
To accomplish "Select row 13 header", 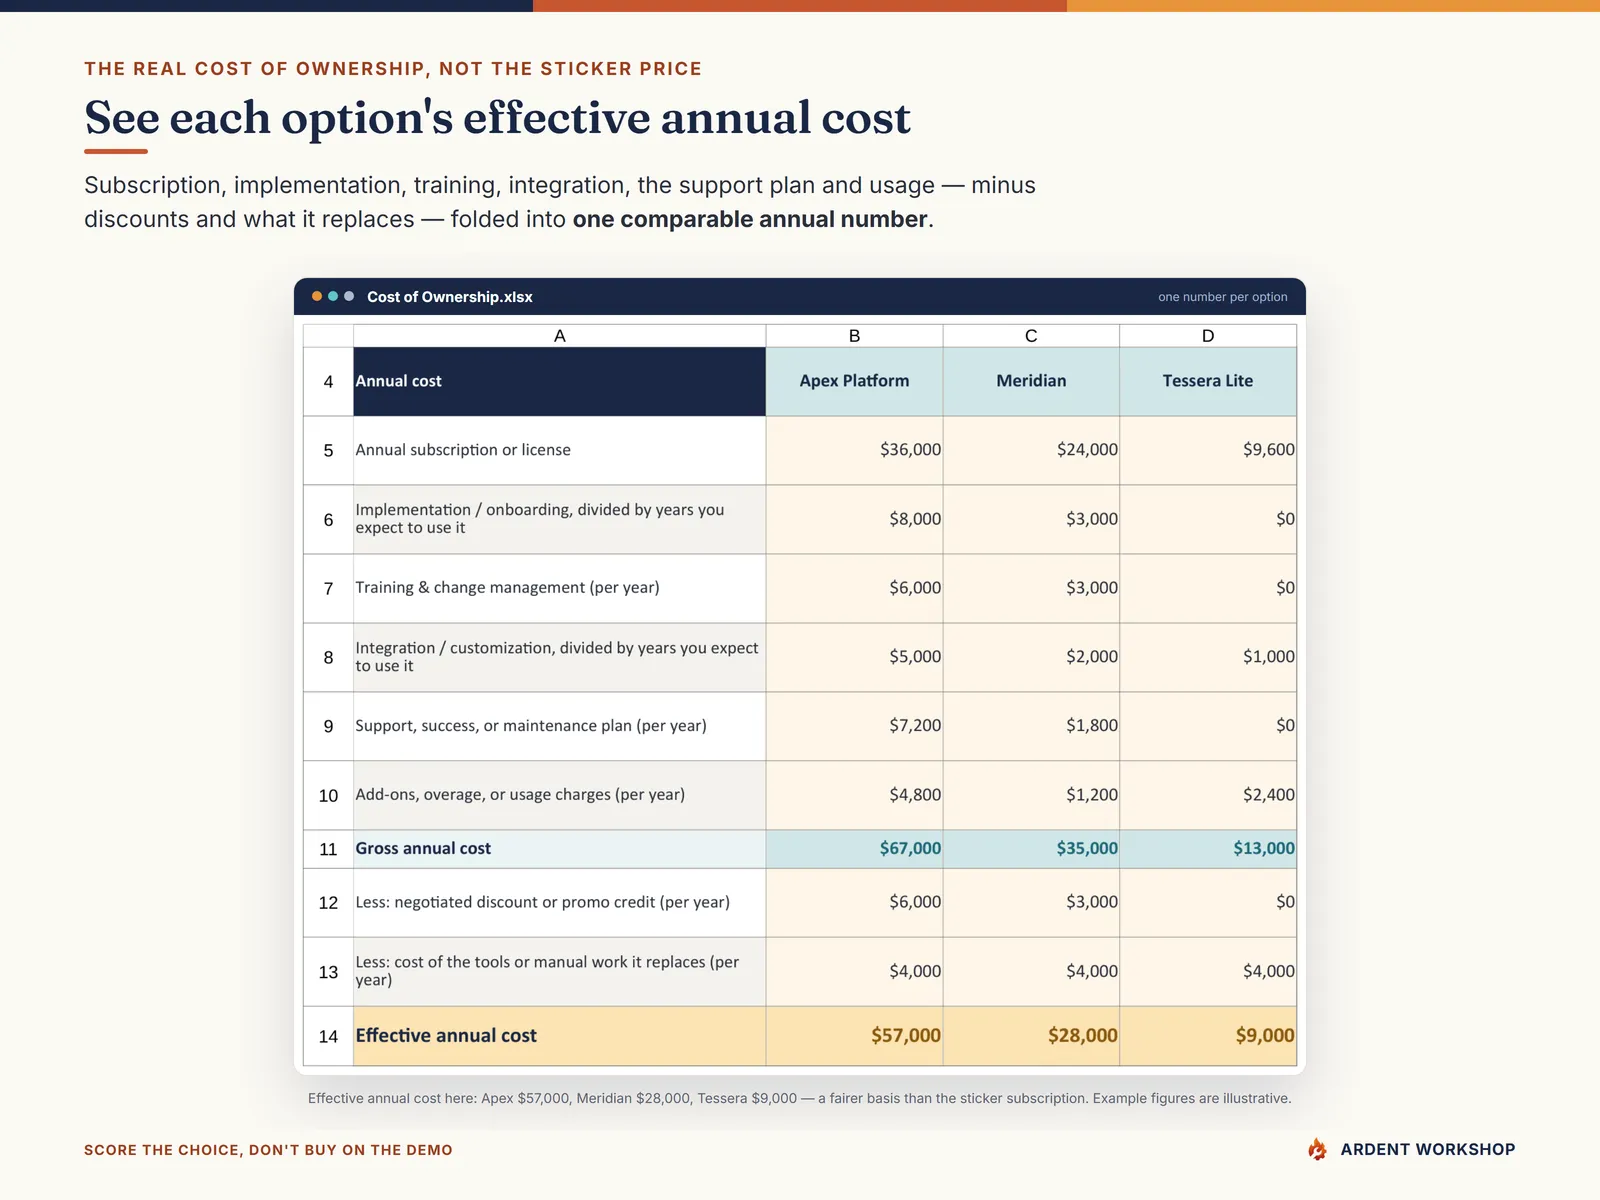I will tap(328, 971).
